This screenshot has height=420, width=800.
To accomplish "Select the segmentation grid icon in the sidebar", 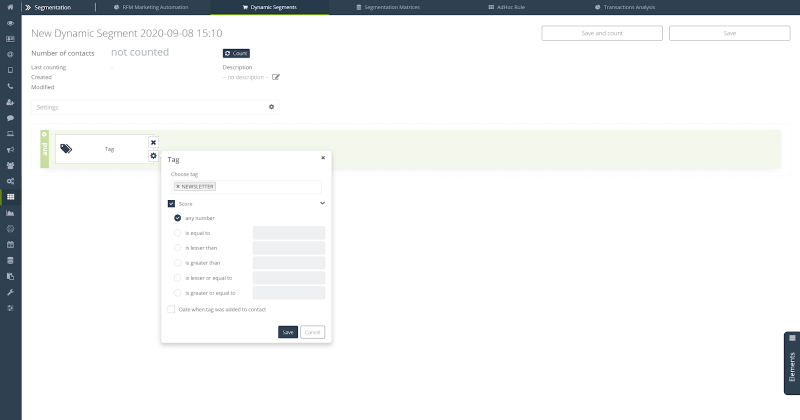I will click(x=10, y=197).
